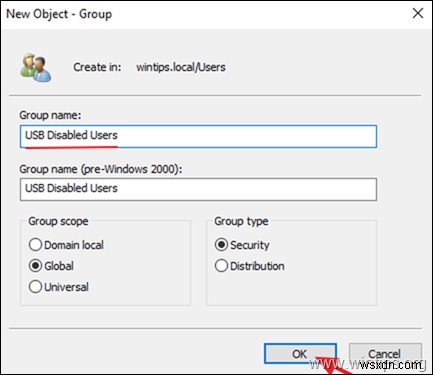Click the wintips.local/Users path text

click(181, 67)
